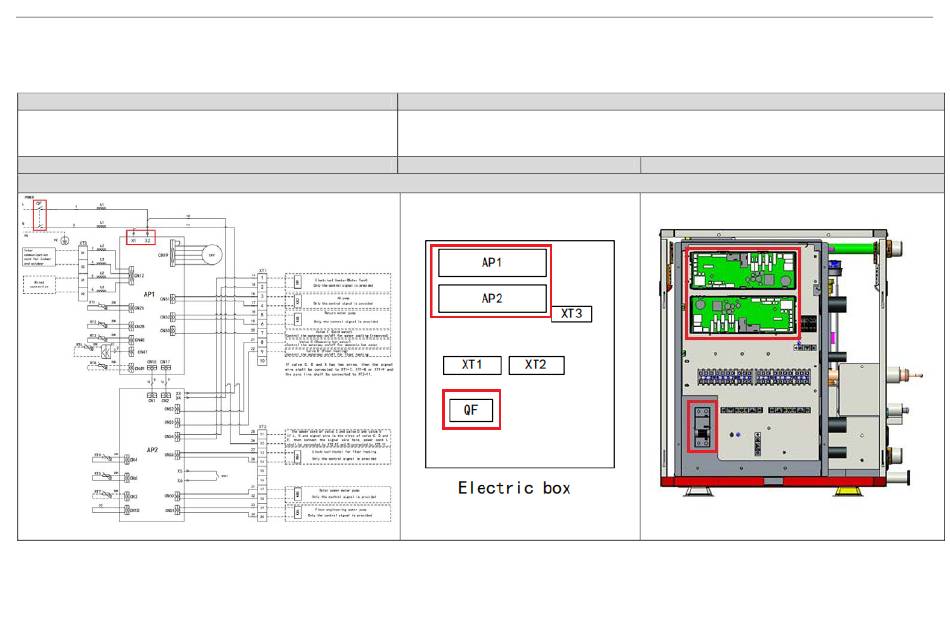950x640 pixels.
Task: Click the round motor symbol in the wiring diagram
Action: 211,255
